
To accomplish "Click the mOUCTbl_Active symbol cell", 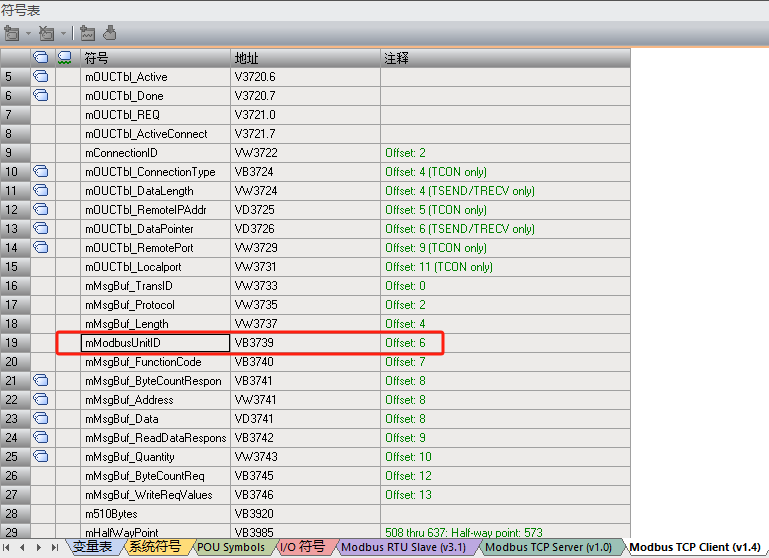I will [155, 76].
